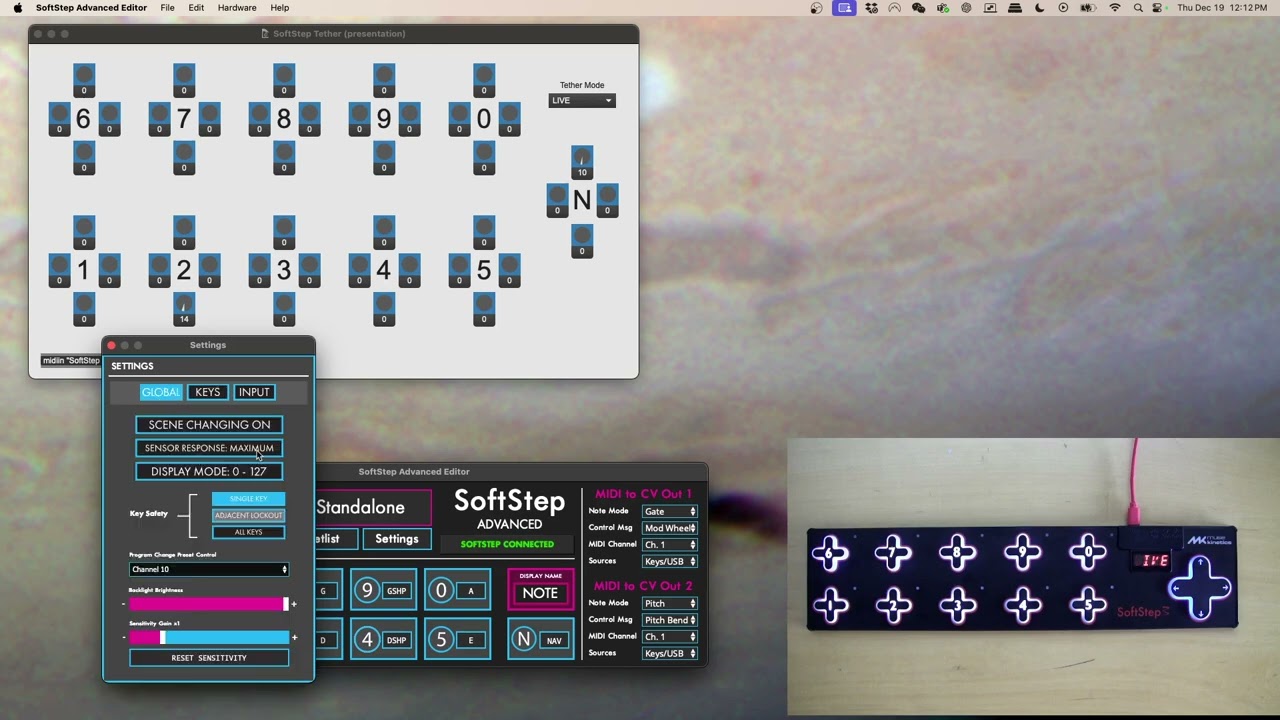Open CV Out 1 MIDI Channel dropdown
The height and width of the screenshot is (720, 1280).
[x=669, y=545]
